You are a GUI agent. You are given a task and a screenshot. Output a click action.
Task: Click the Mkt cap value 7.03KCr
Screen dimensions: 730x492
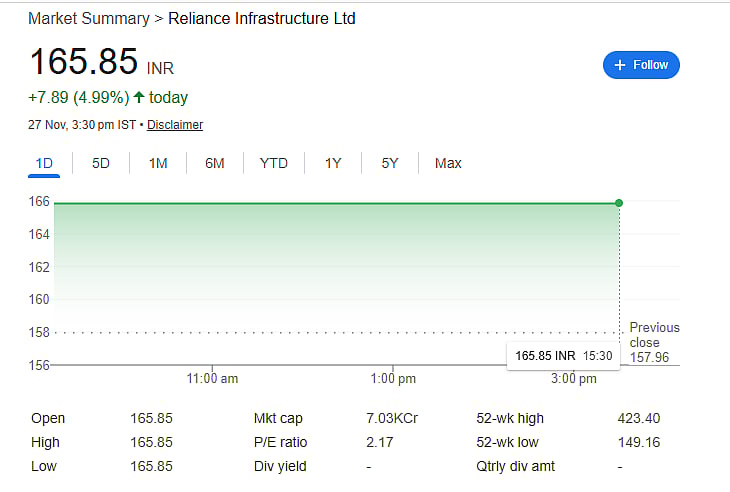392,418
